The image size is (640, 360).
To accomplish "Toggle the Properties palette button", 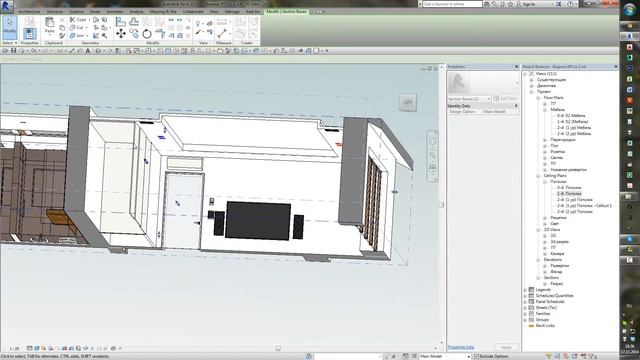I will (x=29, y=33).
